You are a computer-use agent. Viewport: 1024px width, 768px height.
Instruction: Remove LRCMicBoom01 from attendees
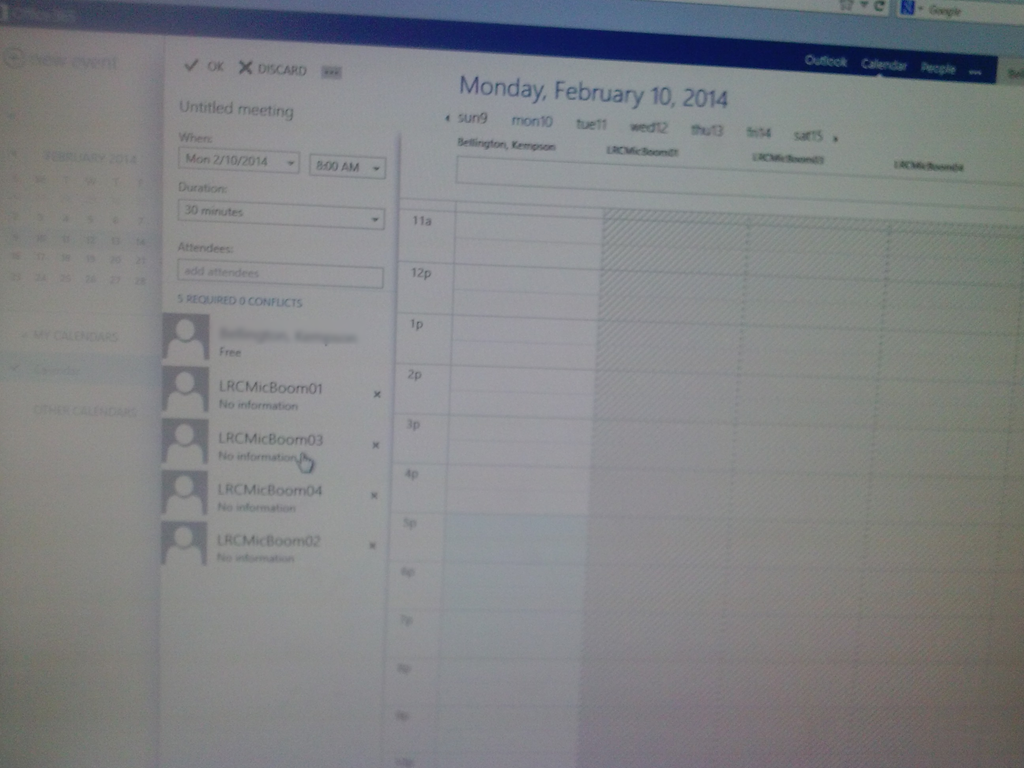click(377, 394)
